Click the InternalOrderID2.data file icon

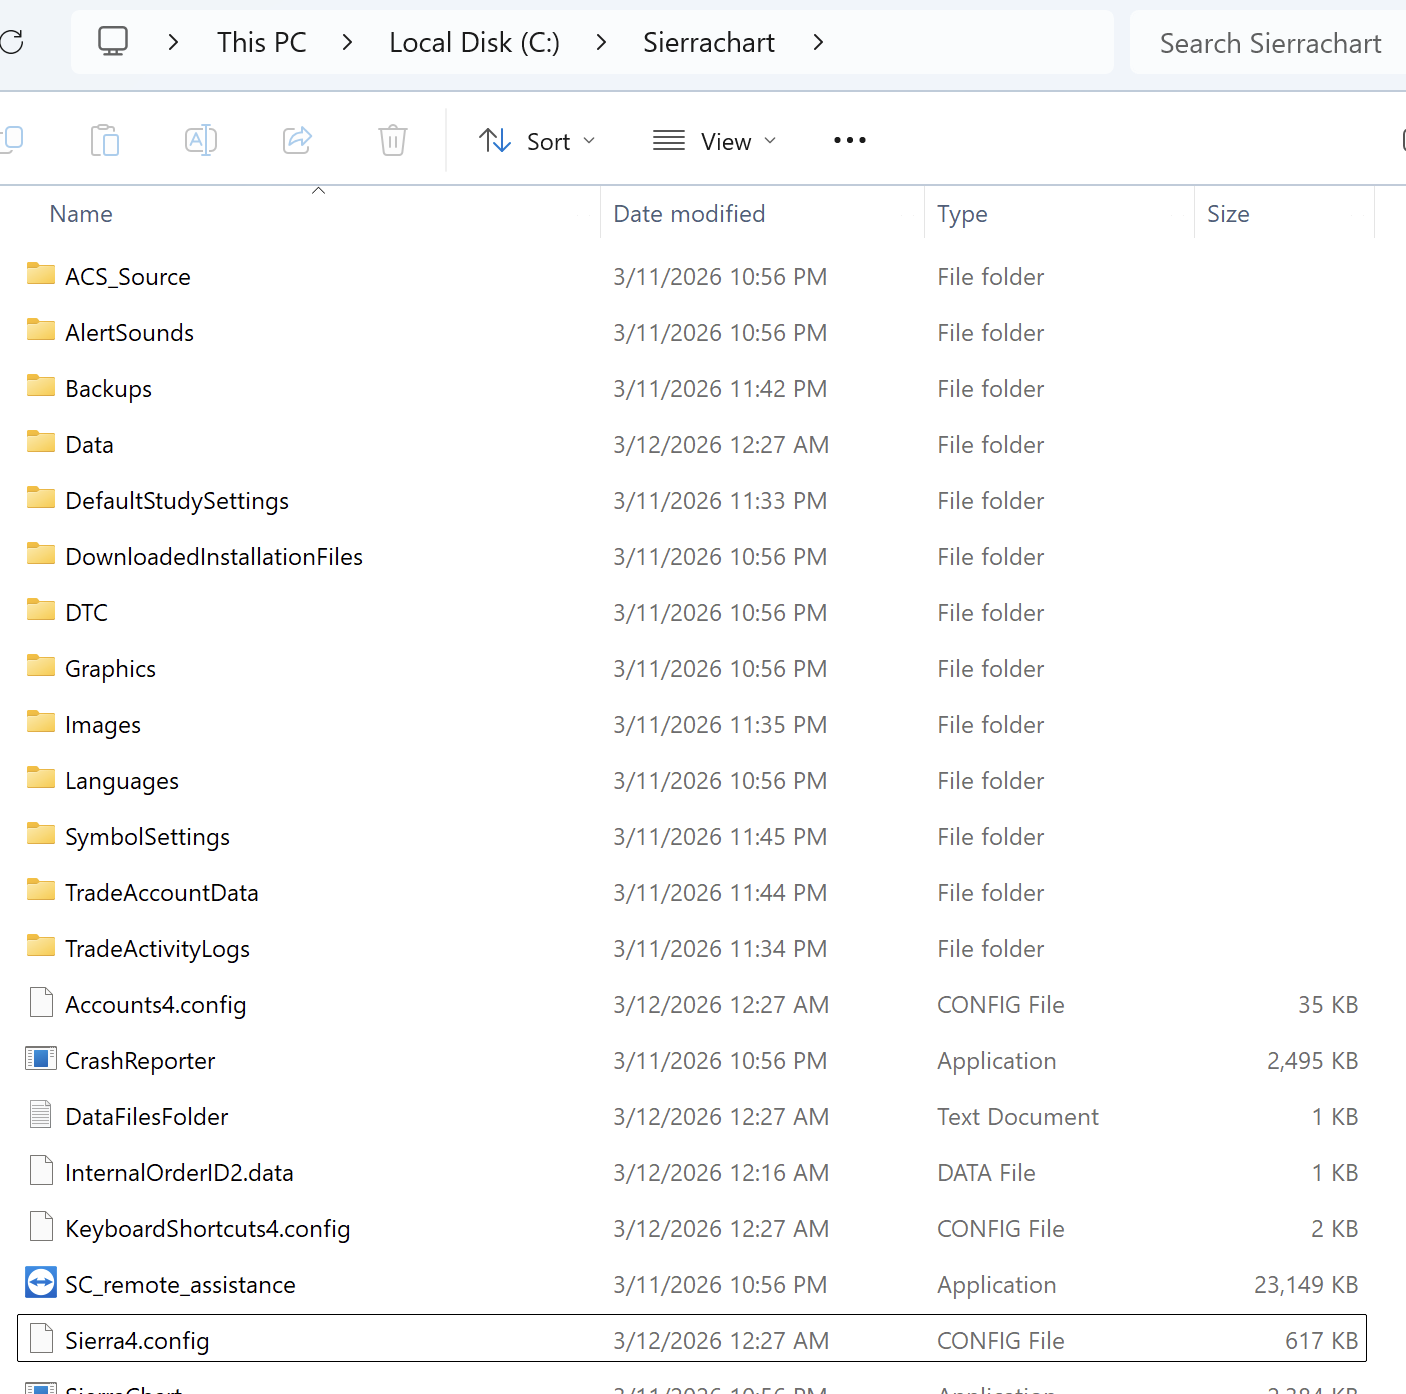[x=41, y=1170]
